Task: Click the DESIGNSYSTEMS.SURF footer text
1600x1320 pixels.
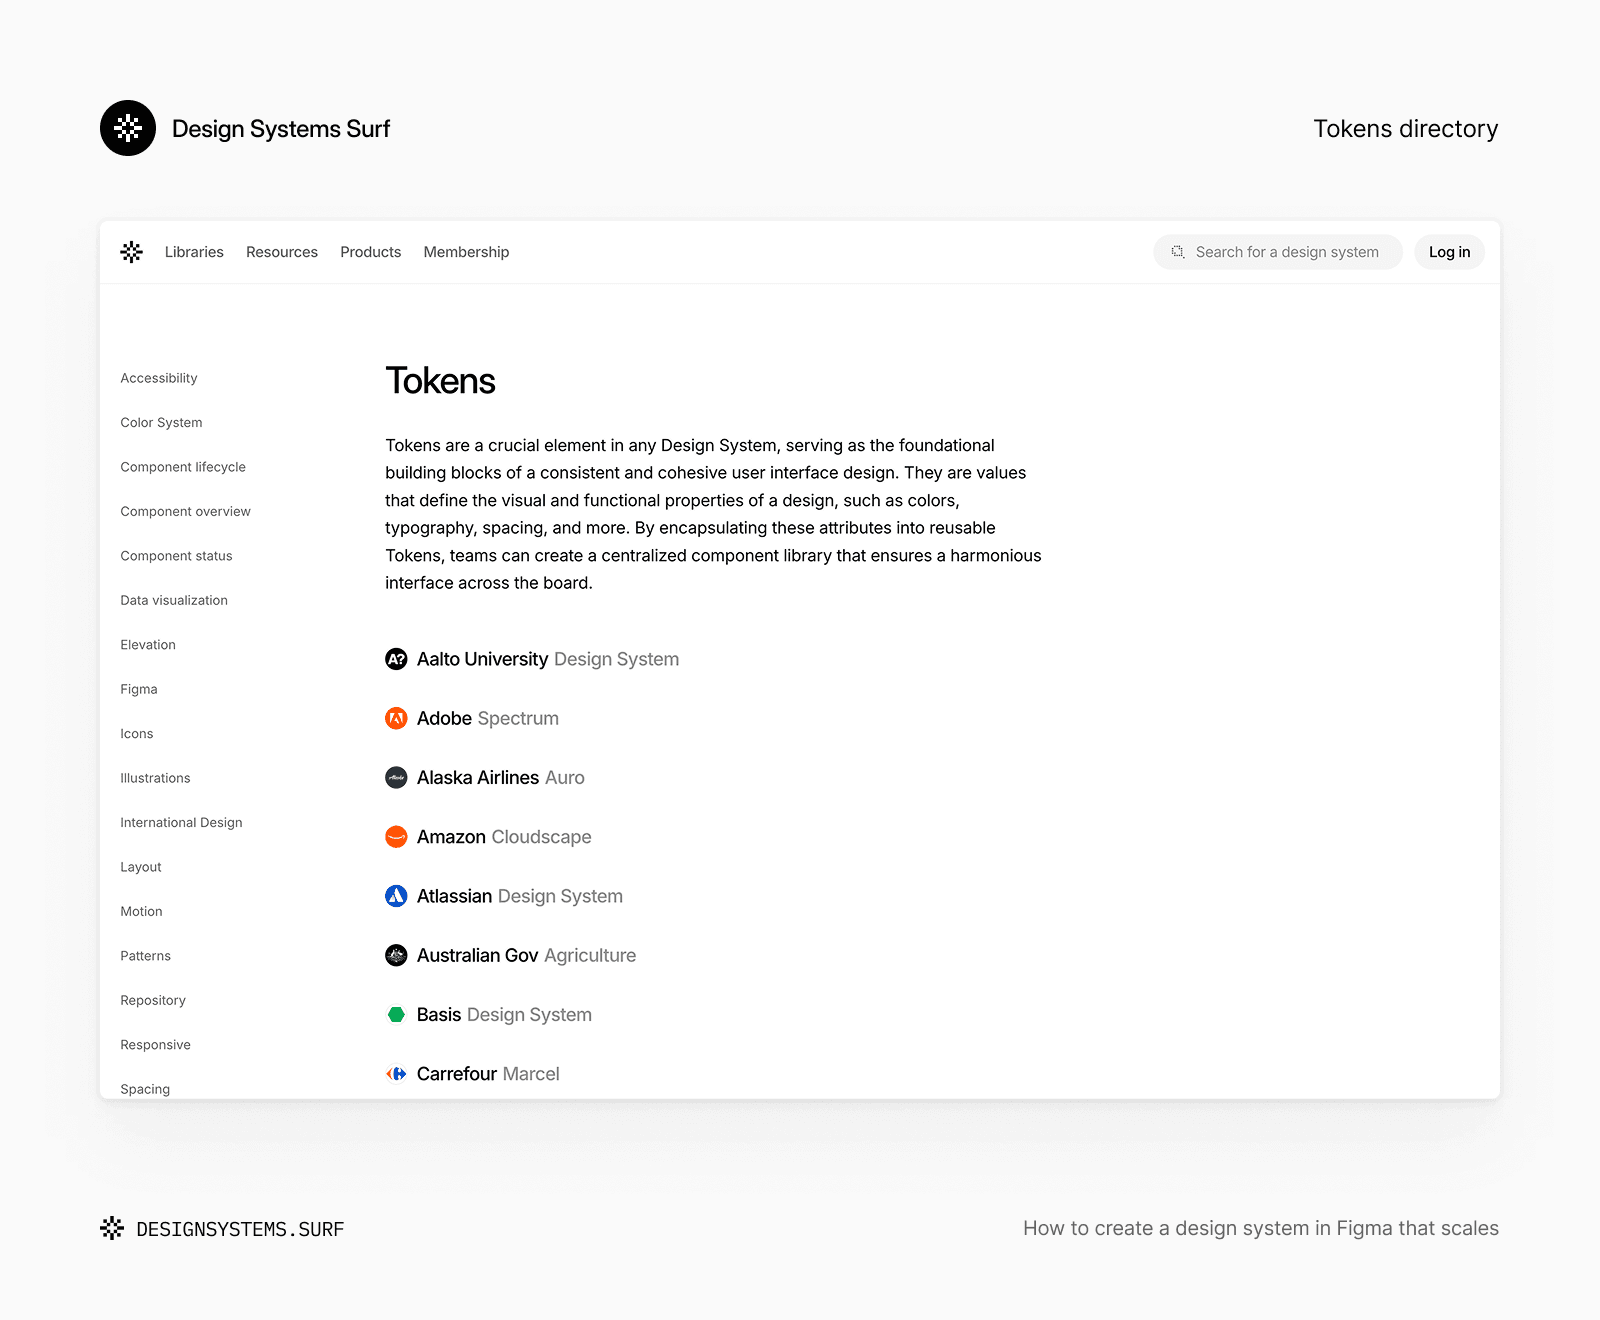Action: 240,1229
